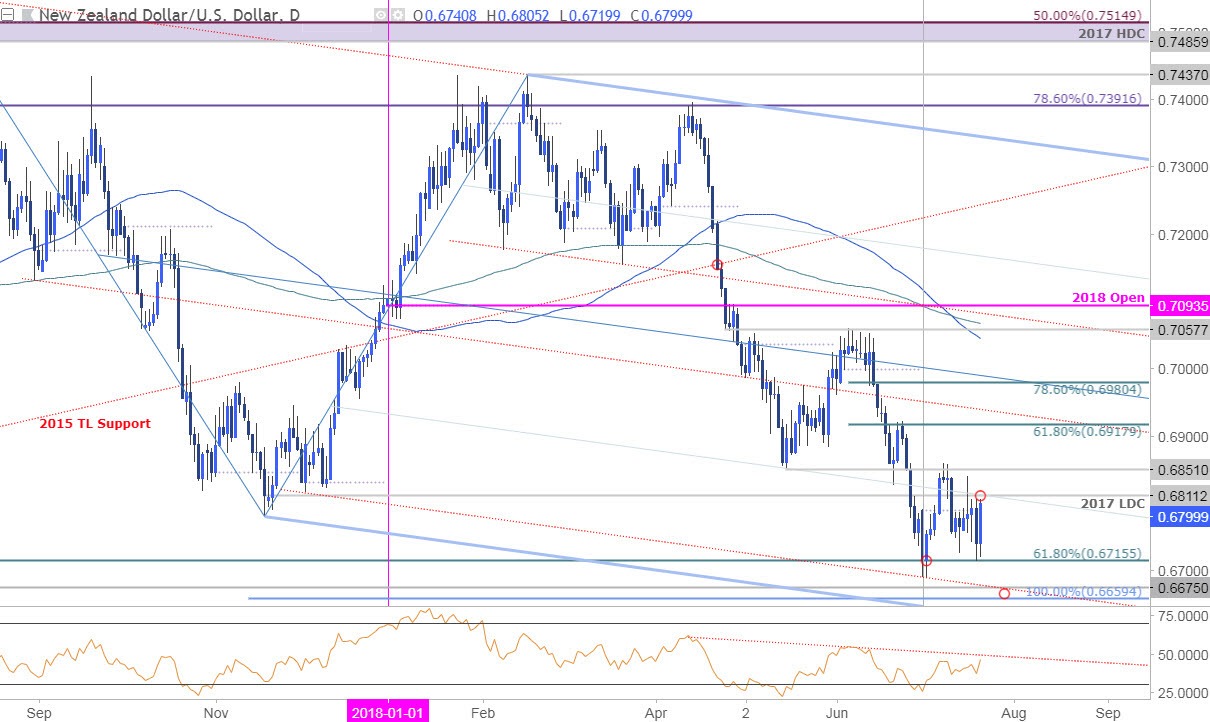Click the 78.60%(0.69804) retracement label

(1090, 391)
